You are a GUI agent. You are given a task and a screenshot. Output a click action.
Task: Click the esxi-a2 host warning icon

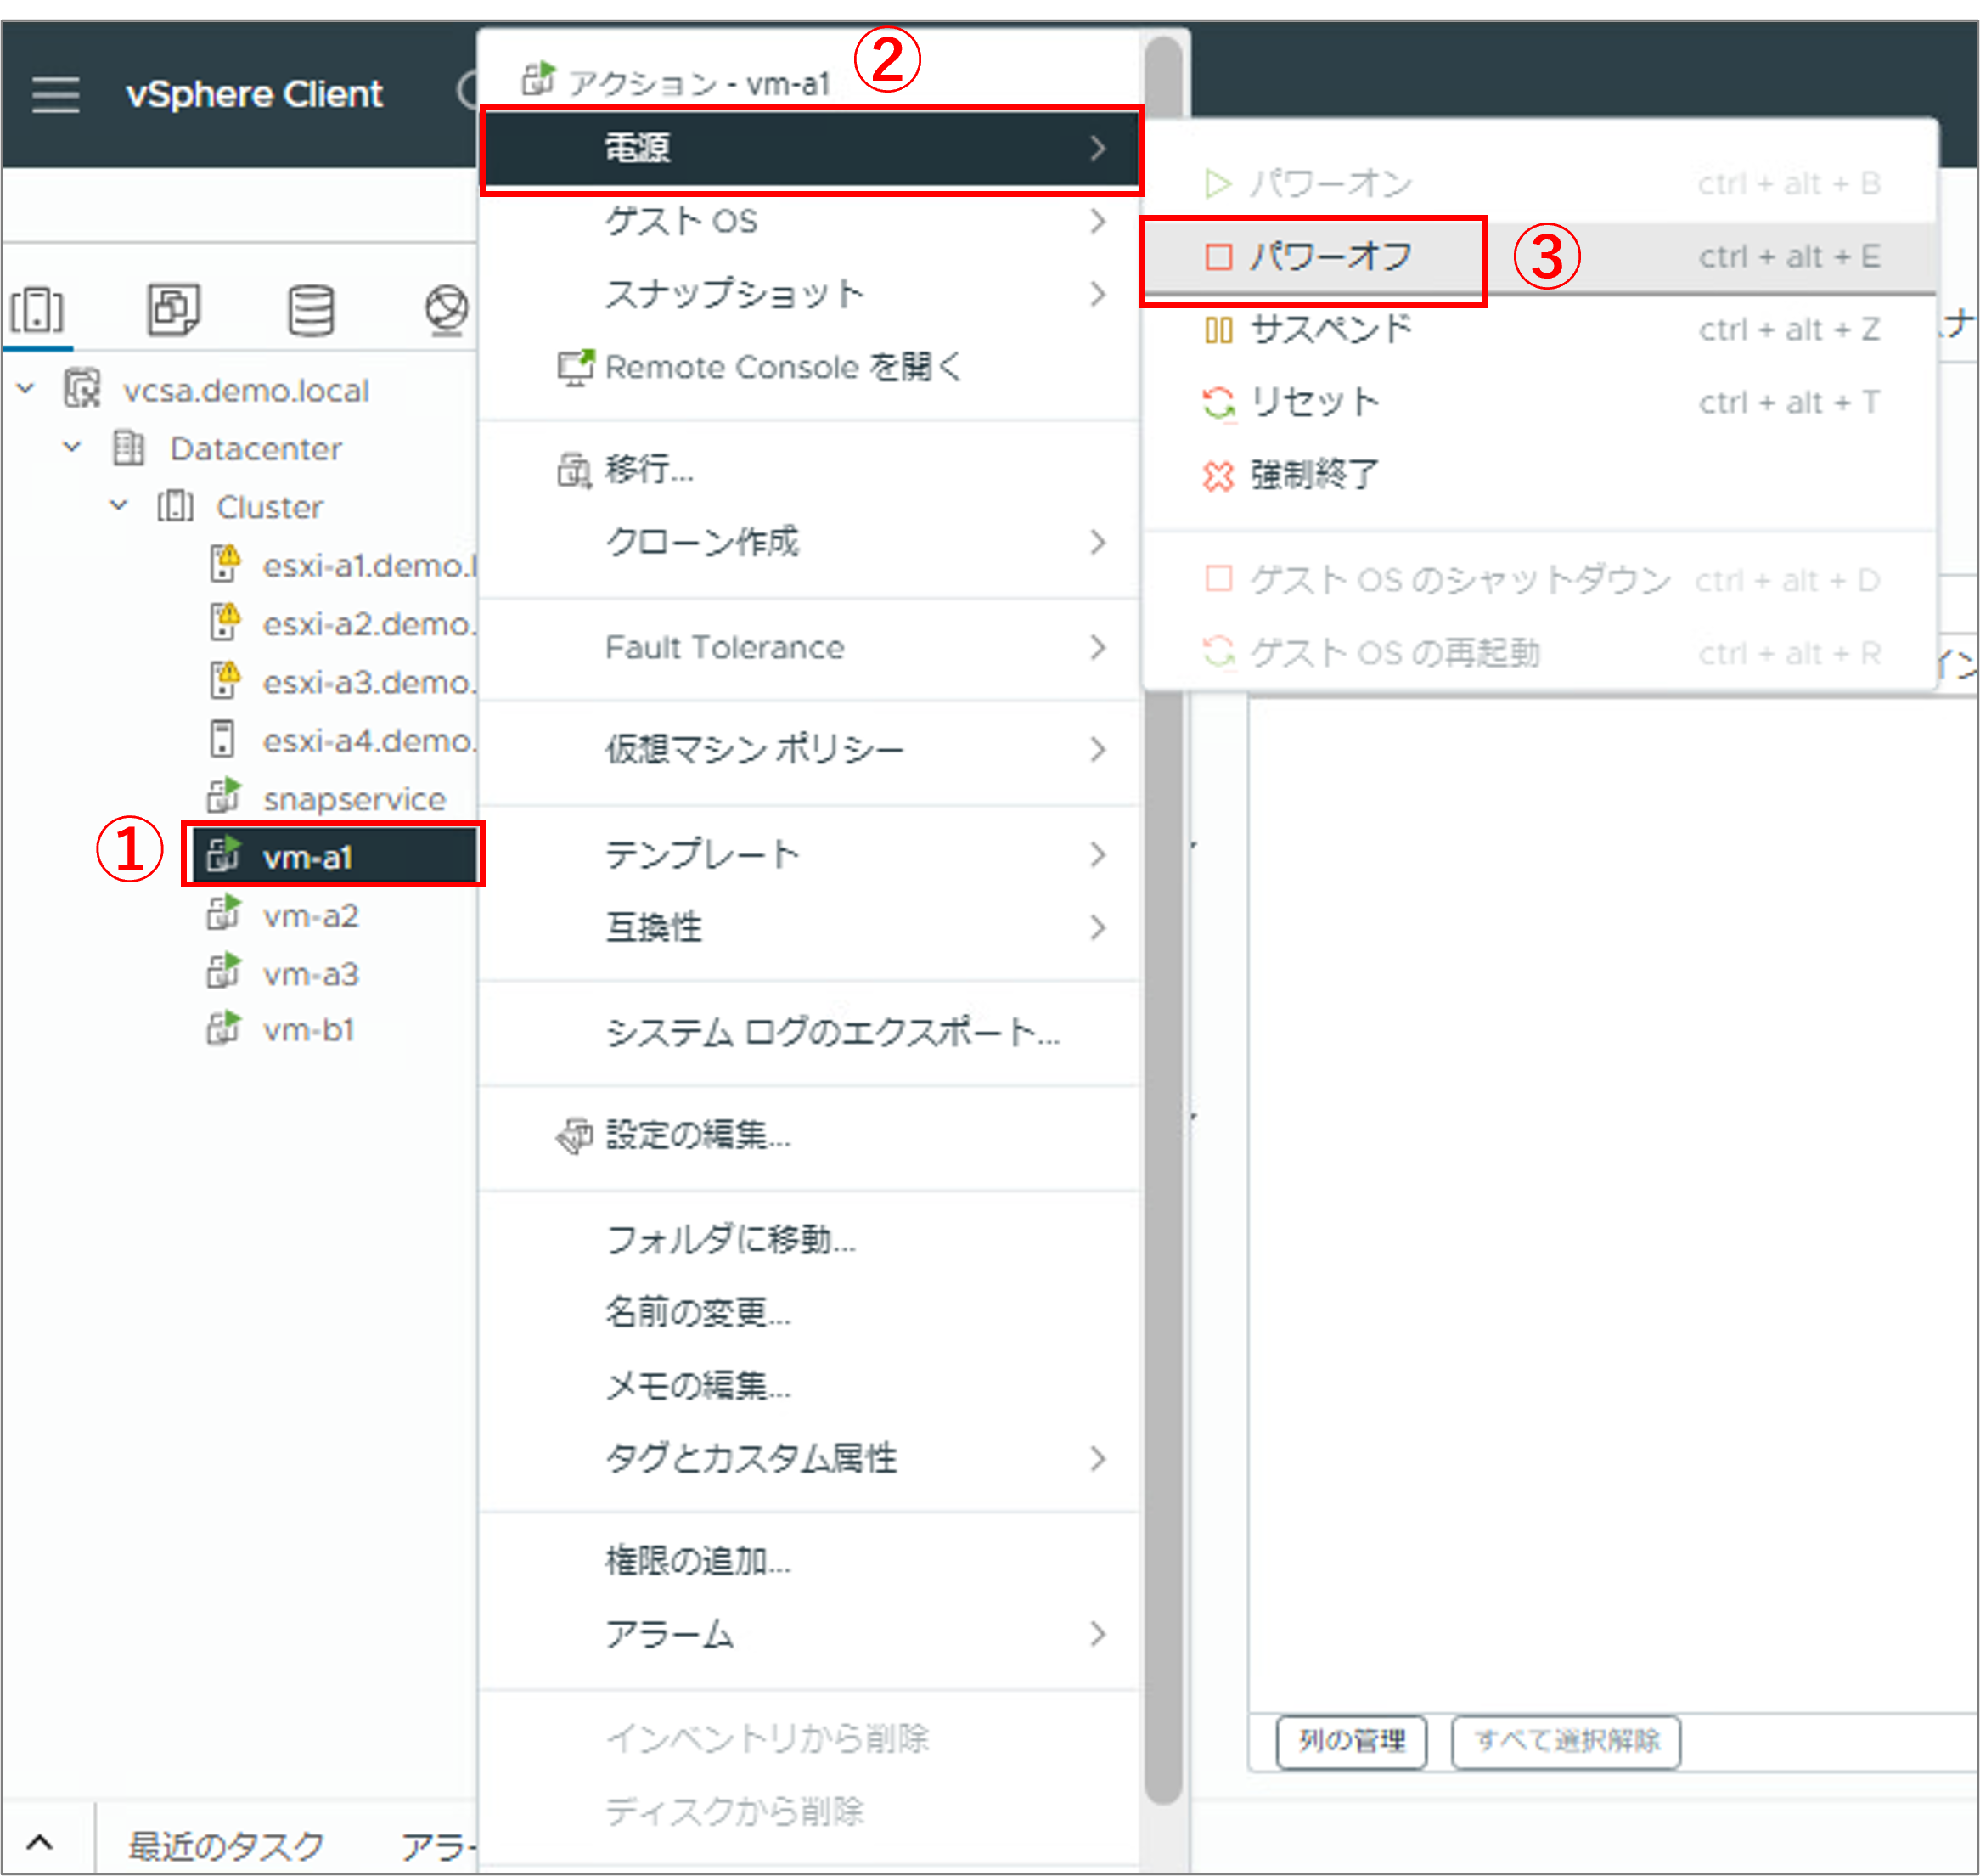(225, 621)
